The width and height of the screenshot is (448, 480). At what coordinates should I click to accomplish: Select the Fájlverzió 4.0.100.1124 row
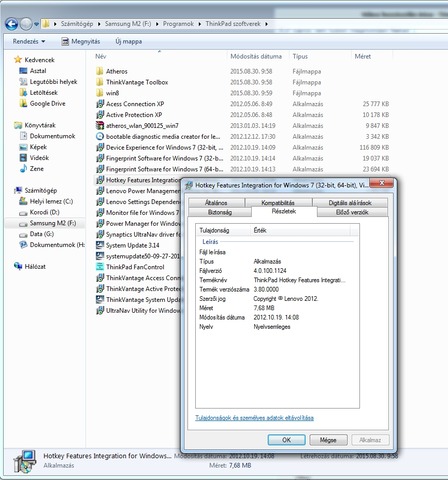coord(277,271)
